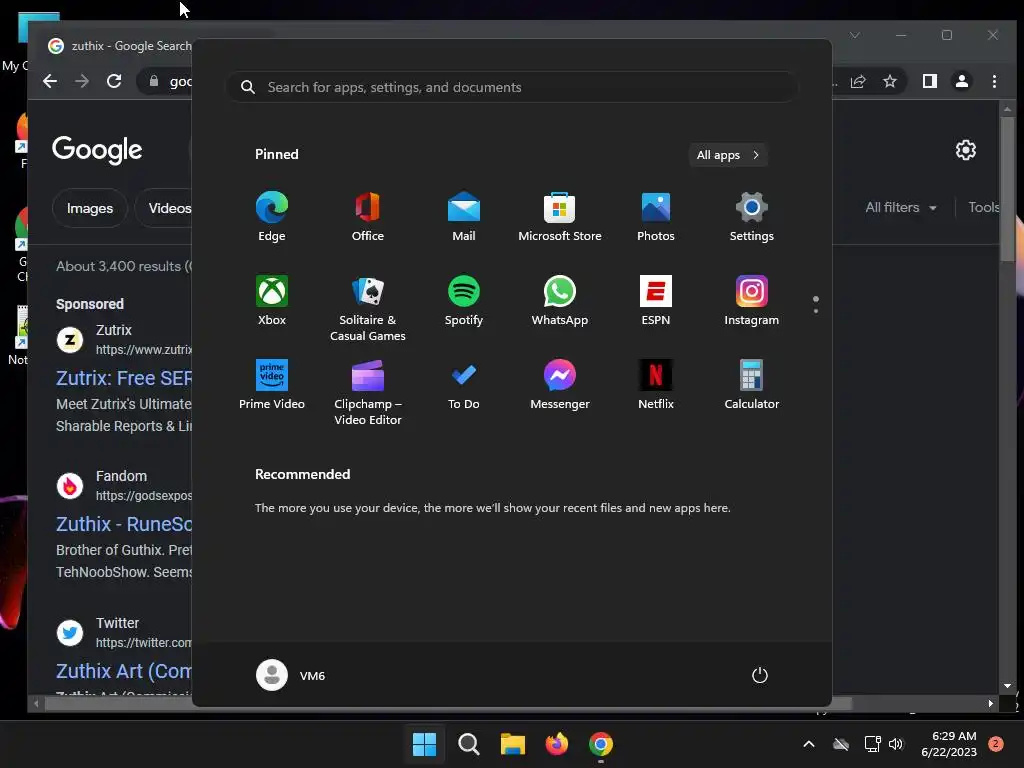Screen dimensions: 1024x768
Task: Open taskbar Search
Action: point(468,744)
